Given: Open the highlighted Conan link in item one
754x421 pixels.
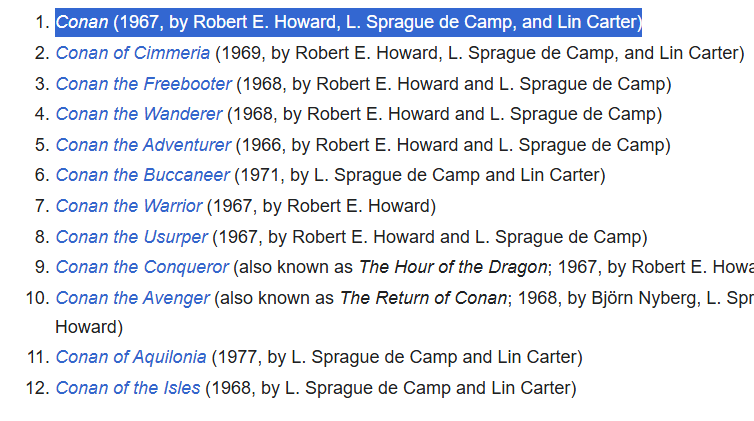Looking at the screenshot, I should point(82,22).
